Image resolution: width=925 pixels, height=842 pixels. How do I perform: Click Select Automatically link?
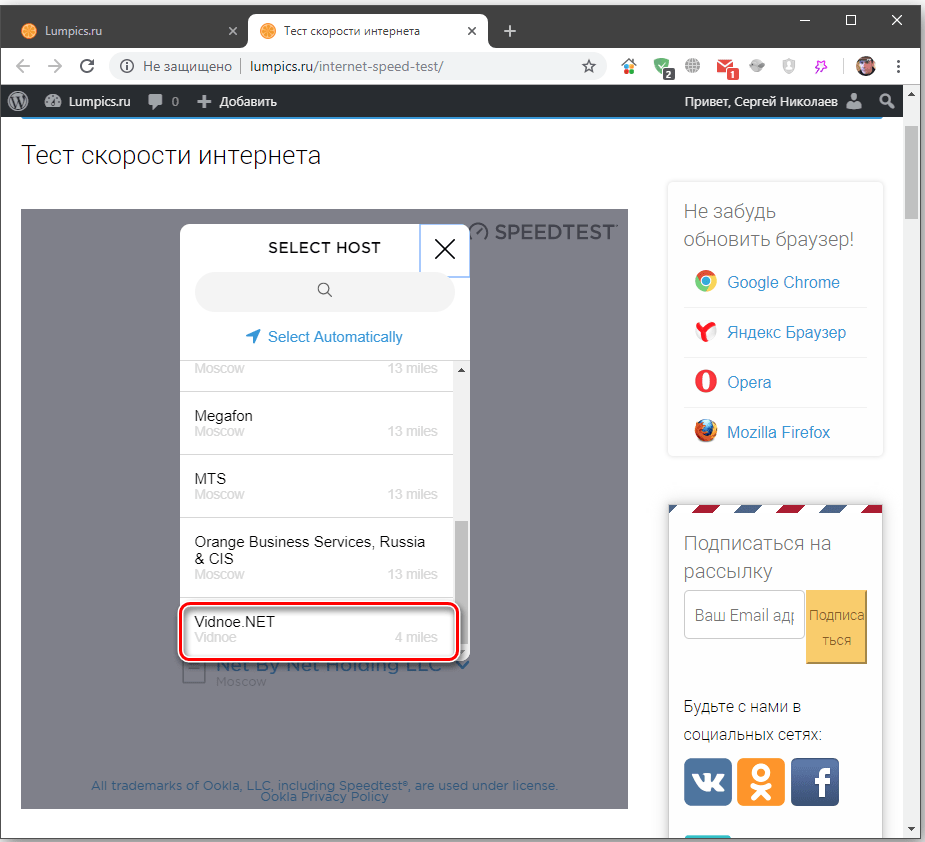[x=324, y=337]
